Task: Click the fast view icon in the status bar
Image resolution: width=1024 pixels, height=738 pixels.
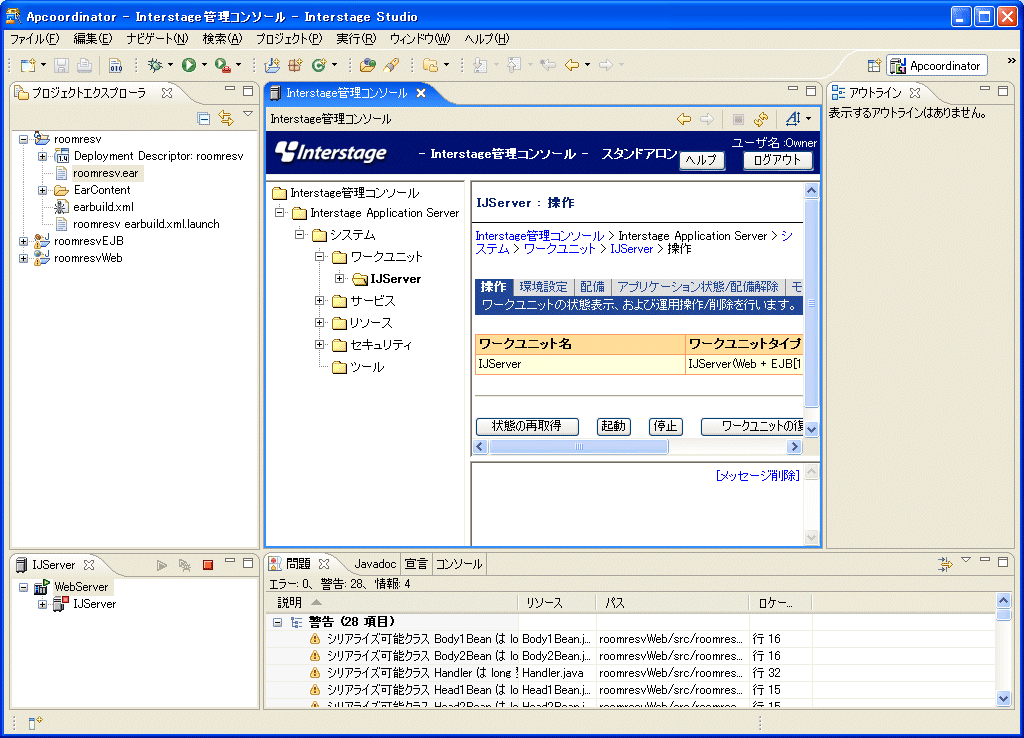Action: tap(35, 722)
